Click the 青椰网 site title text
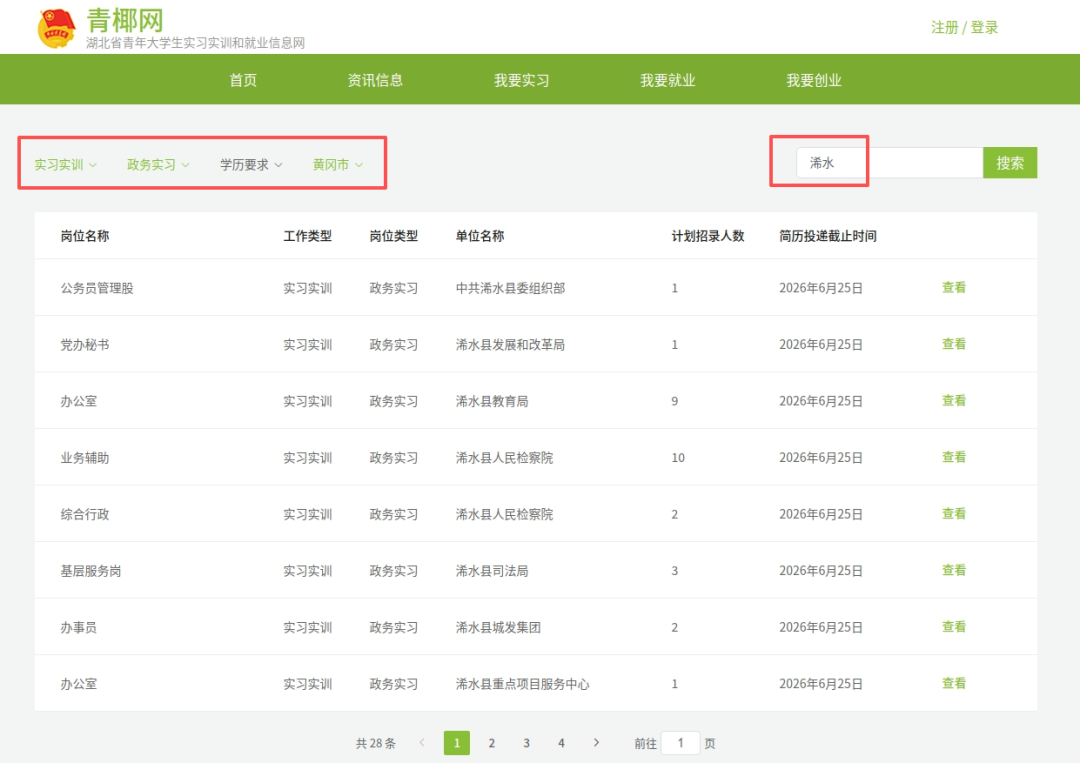Viewport: 1080px width, 763px height. click(125, 21)
